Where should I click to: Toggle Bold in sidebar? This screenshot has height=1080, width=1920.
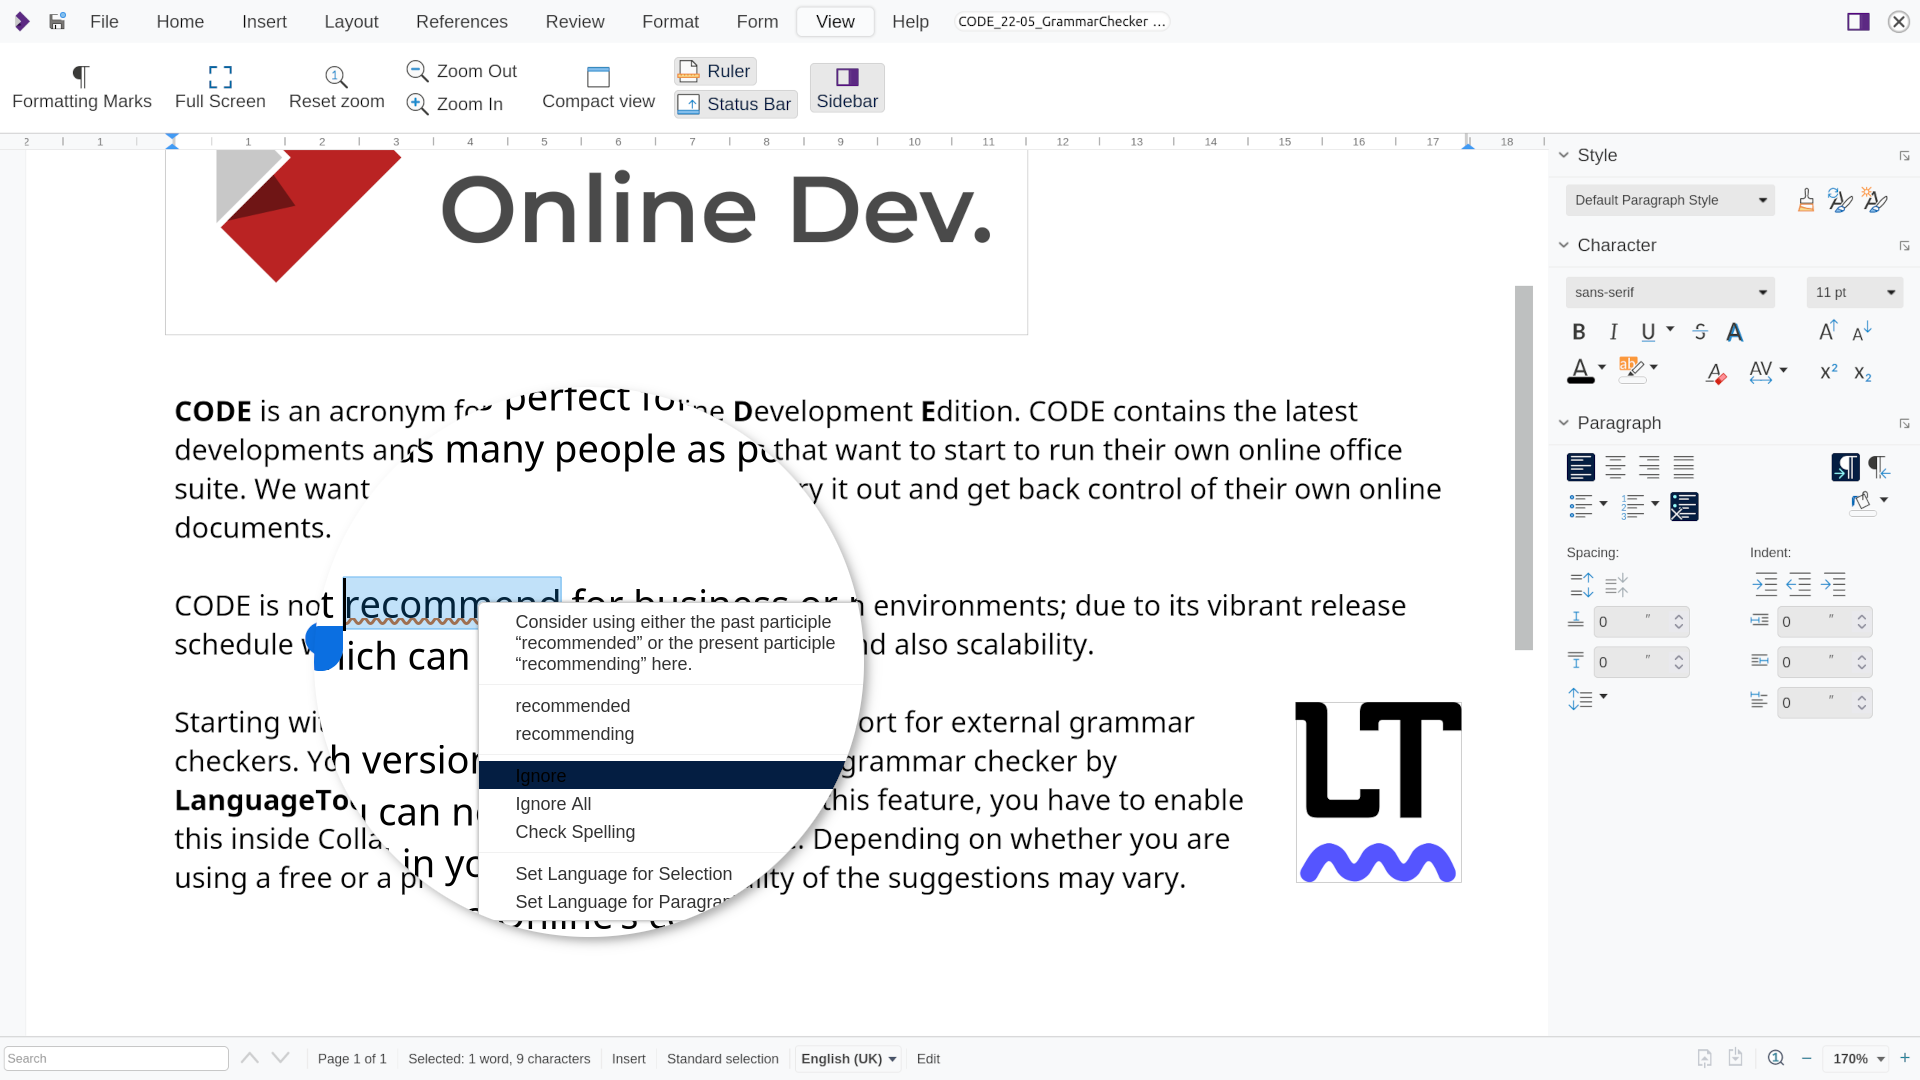tap(1579, 332)
